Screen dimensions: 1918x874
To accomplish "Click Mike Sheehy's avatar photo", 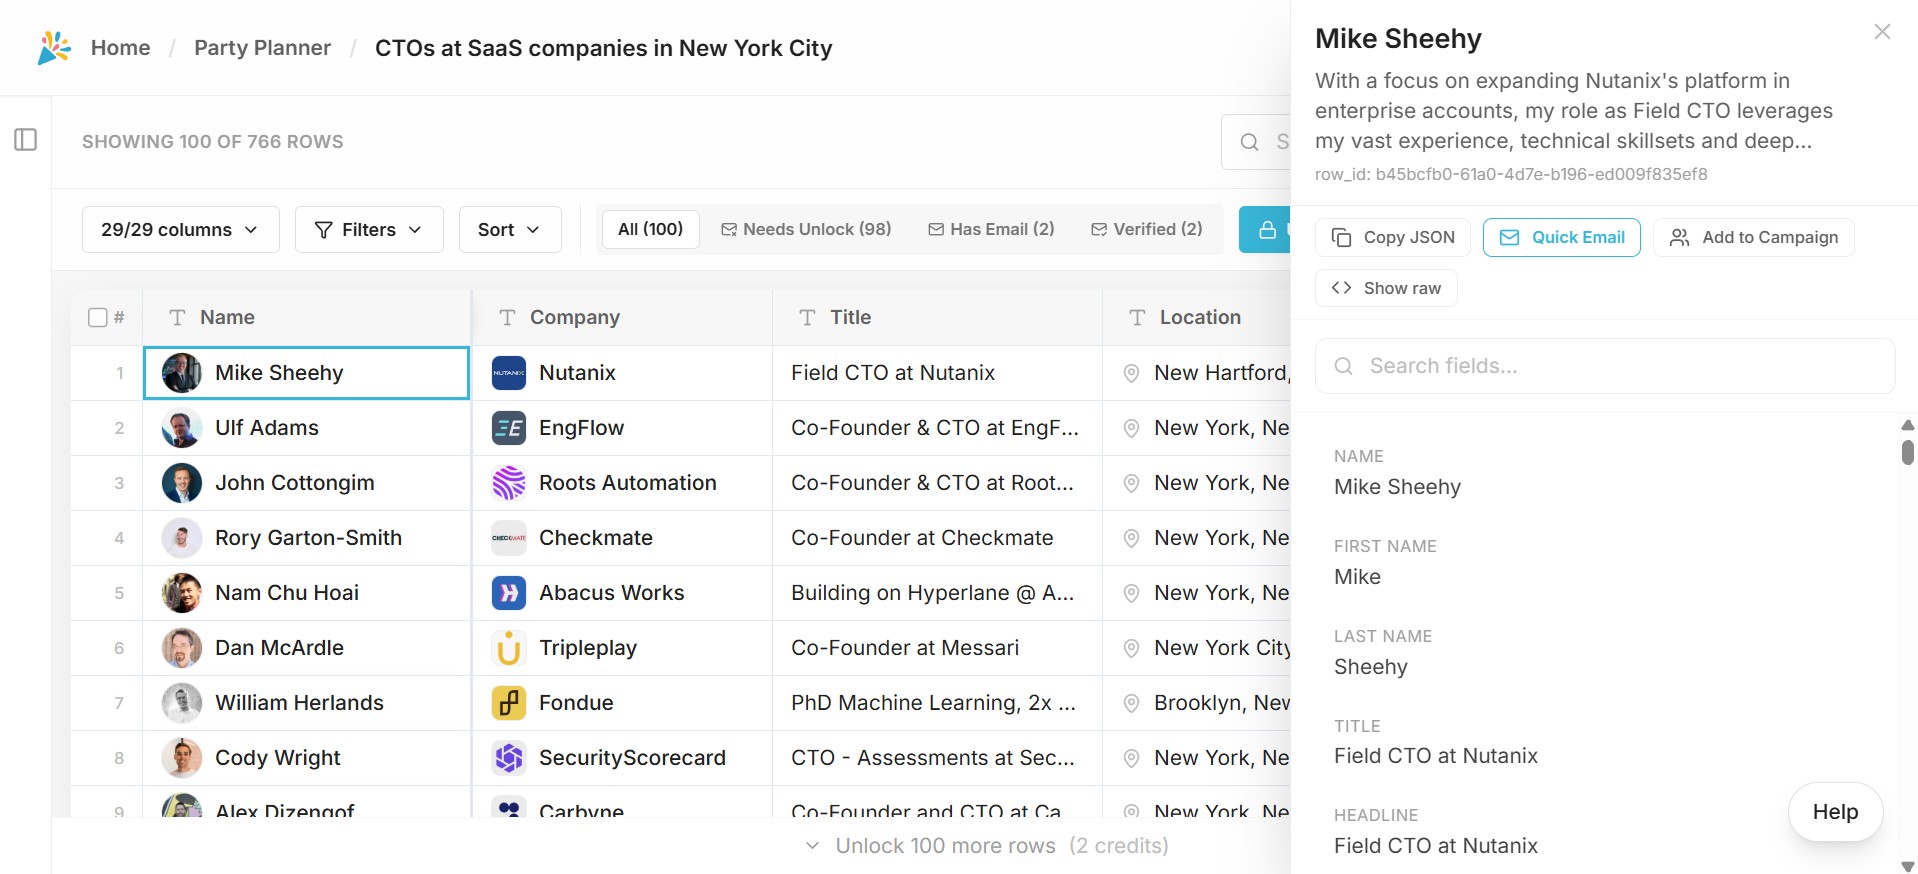I will point(182,373).
